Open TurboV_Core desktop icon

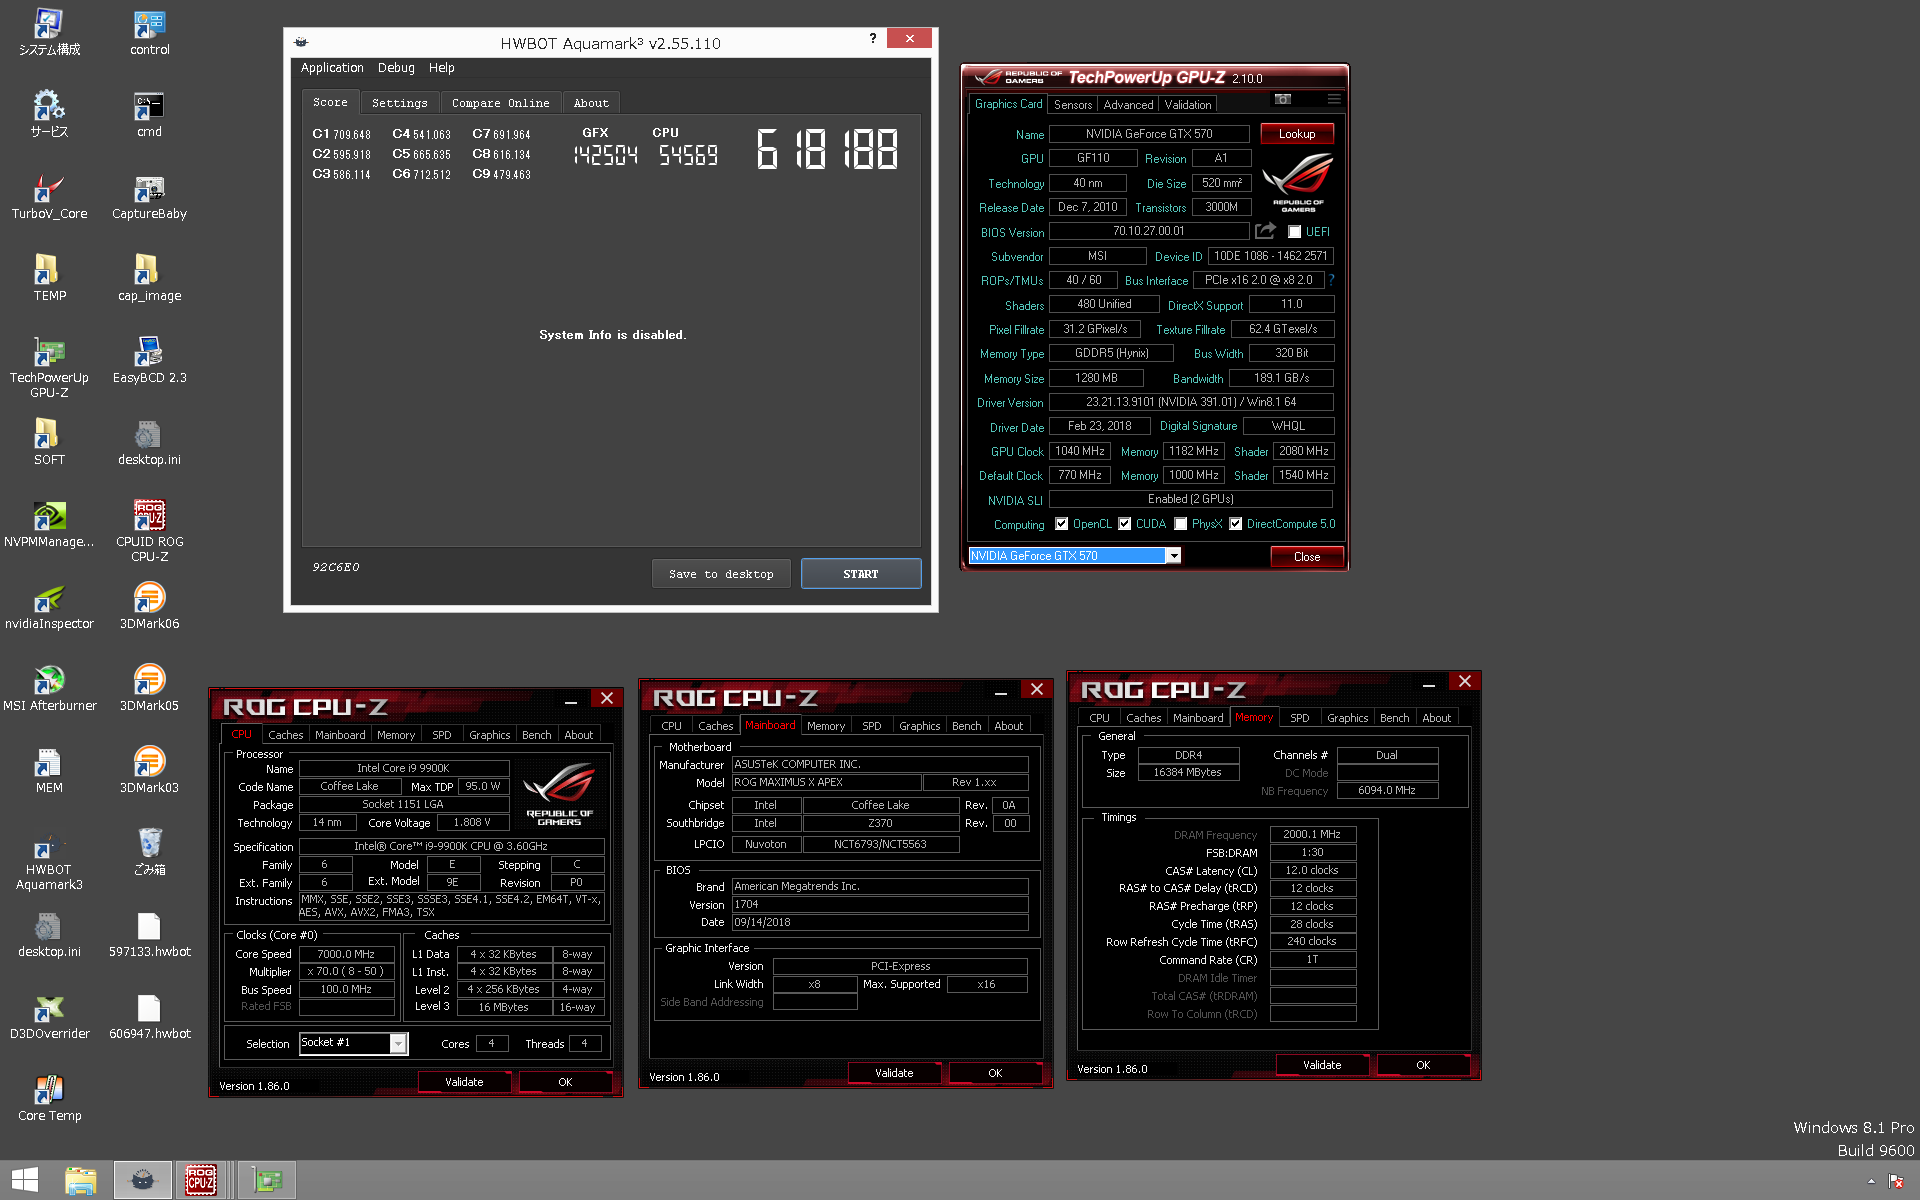point(49,196)
